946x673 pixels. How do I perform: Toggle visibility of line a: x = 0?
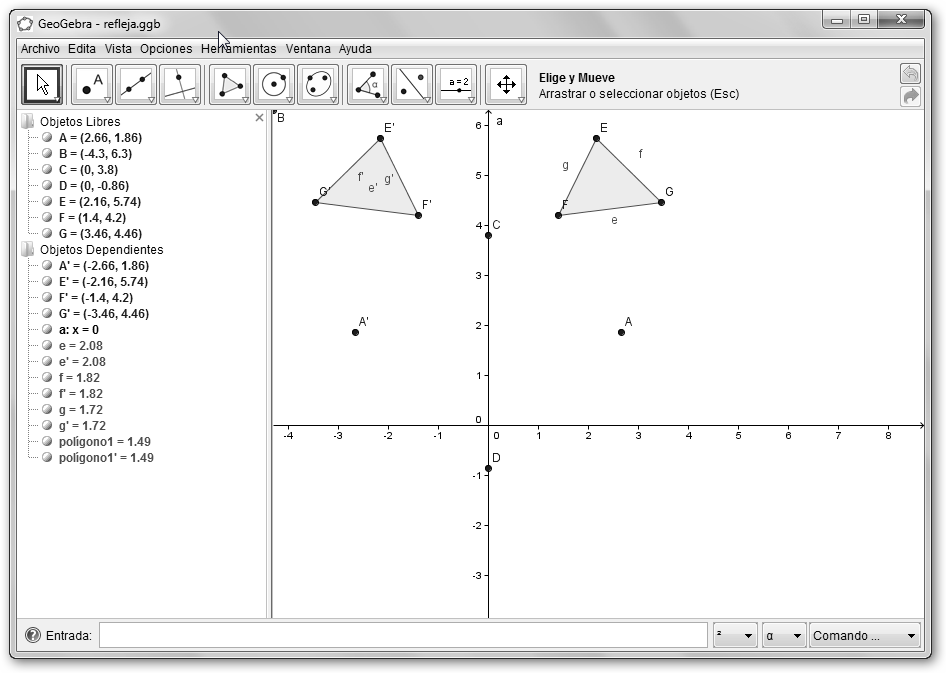pos(47,330)
